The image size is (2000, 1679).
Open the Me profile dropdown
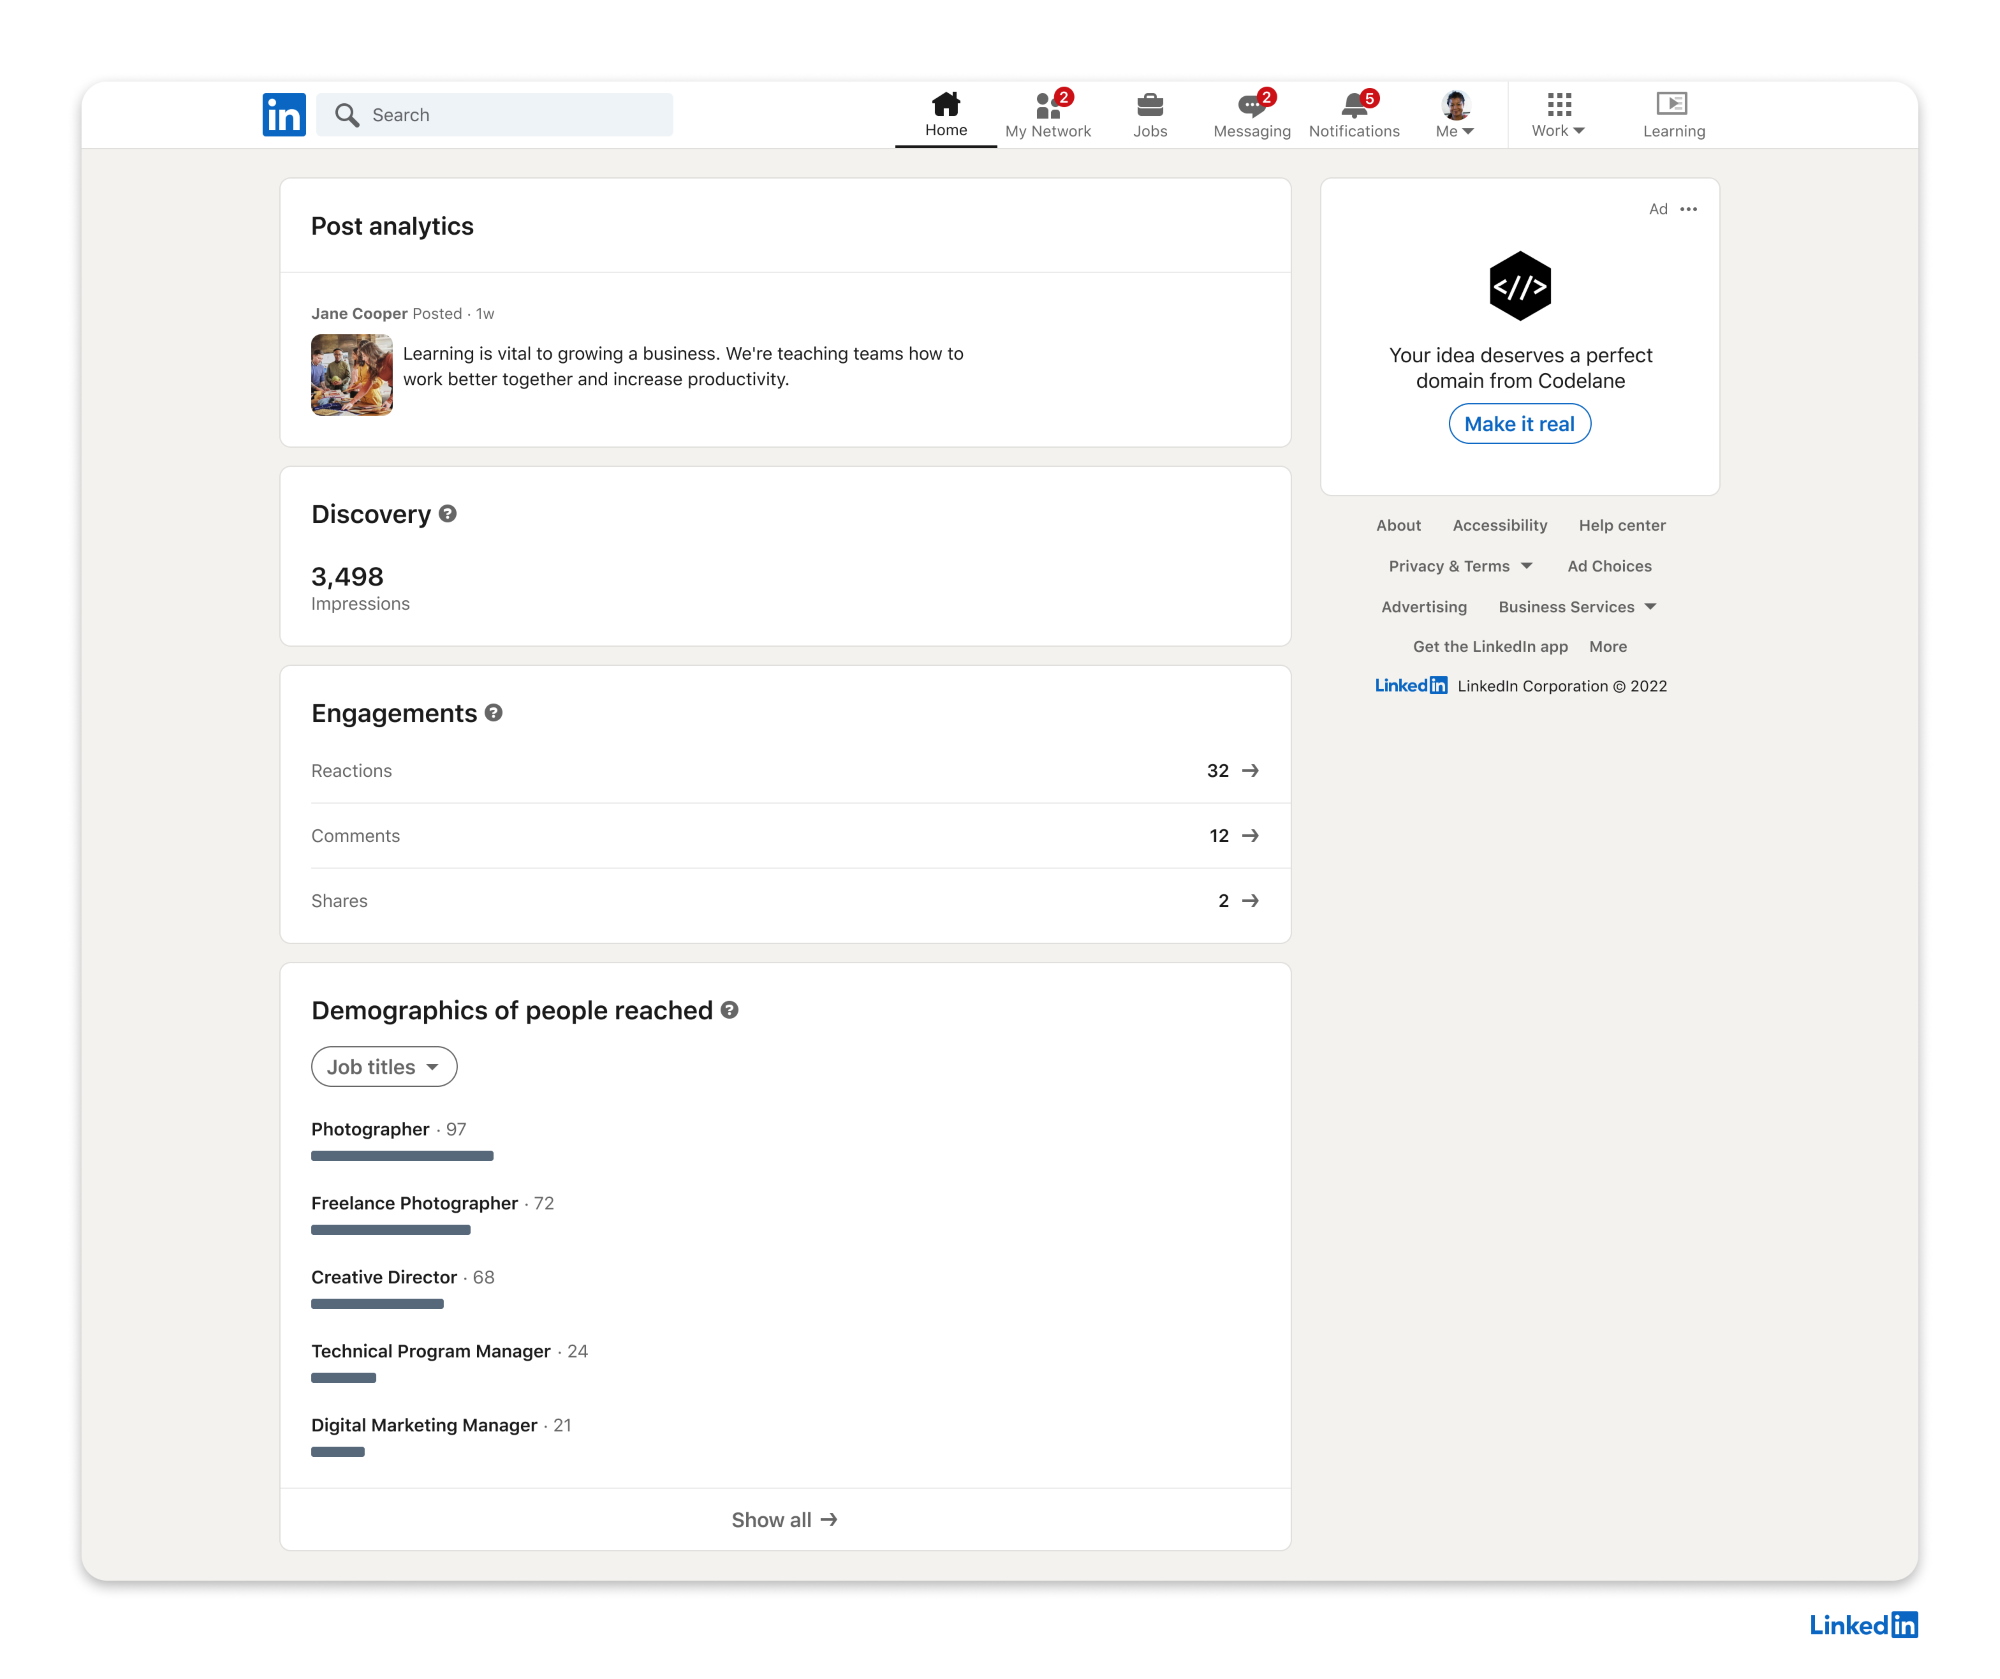1455,115
